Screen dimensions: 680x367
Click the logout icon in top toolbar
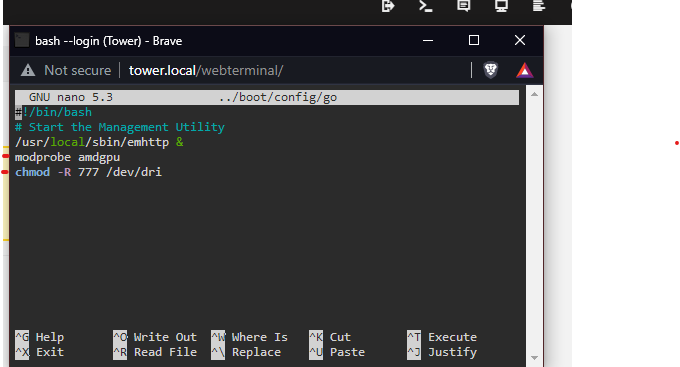coord(388,6)
